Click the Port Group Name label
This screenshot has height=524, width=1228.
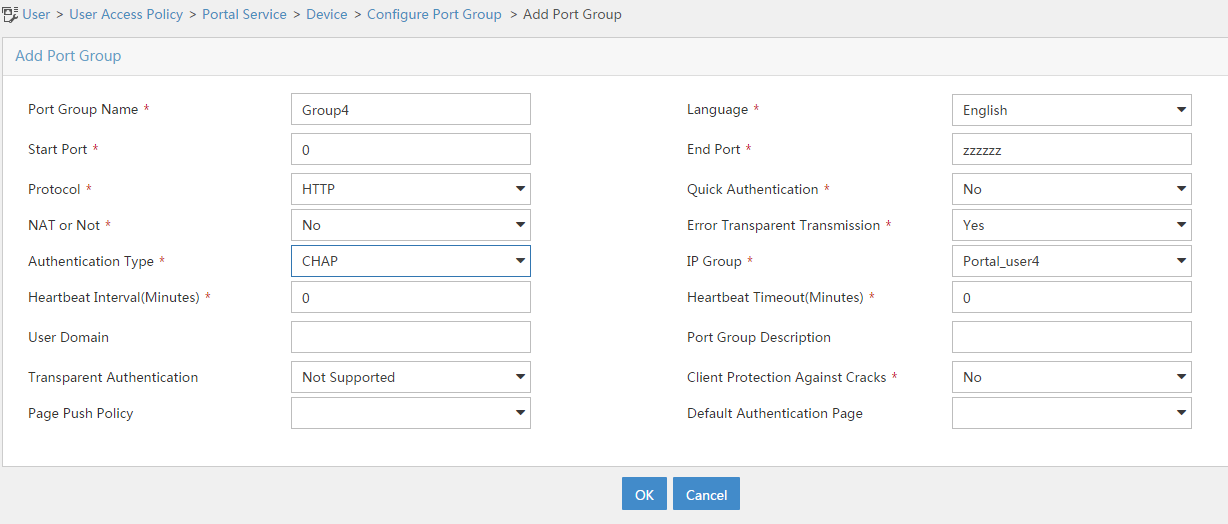[x=83, y=109]
